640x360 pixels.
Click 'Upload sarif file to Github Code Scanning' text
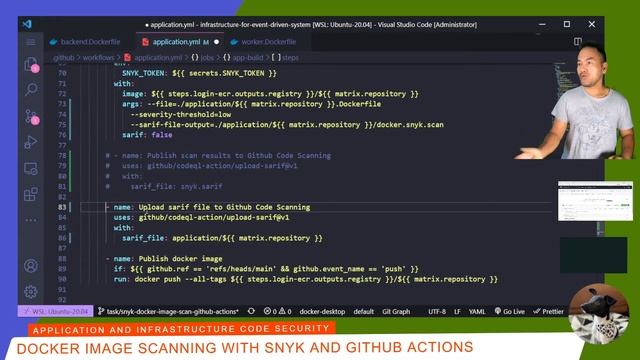point(224,207)
